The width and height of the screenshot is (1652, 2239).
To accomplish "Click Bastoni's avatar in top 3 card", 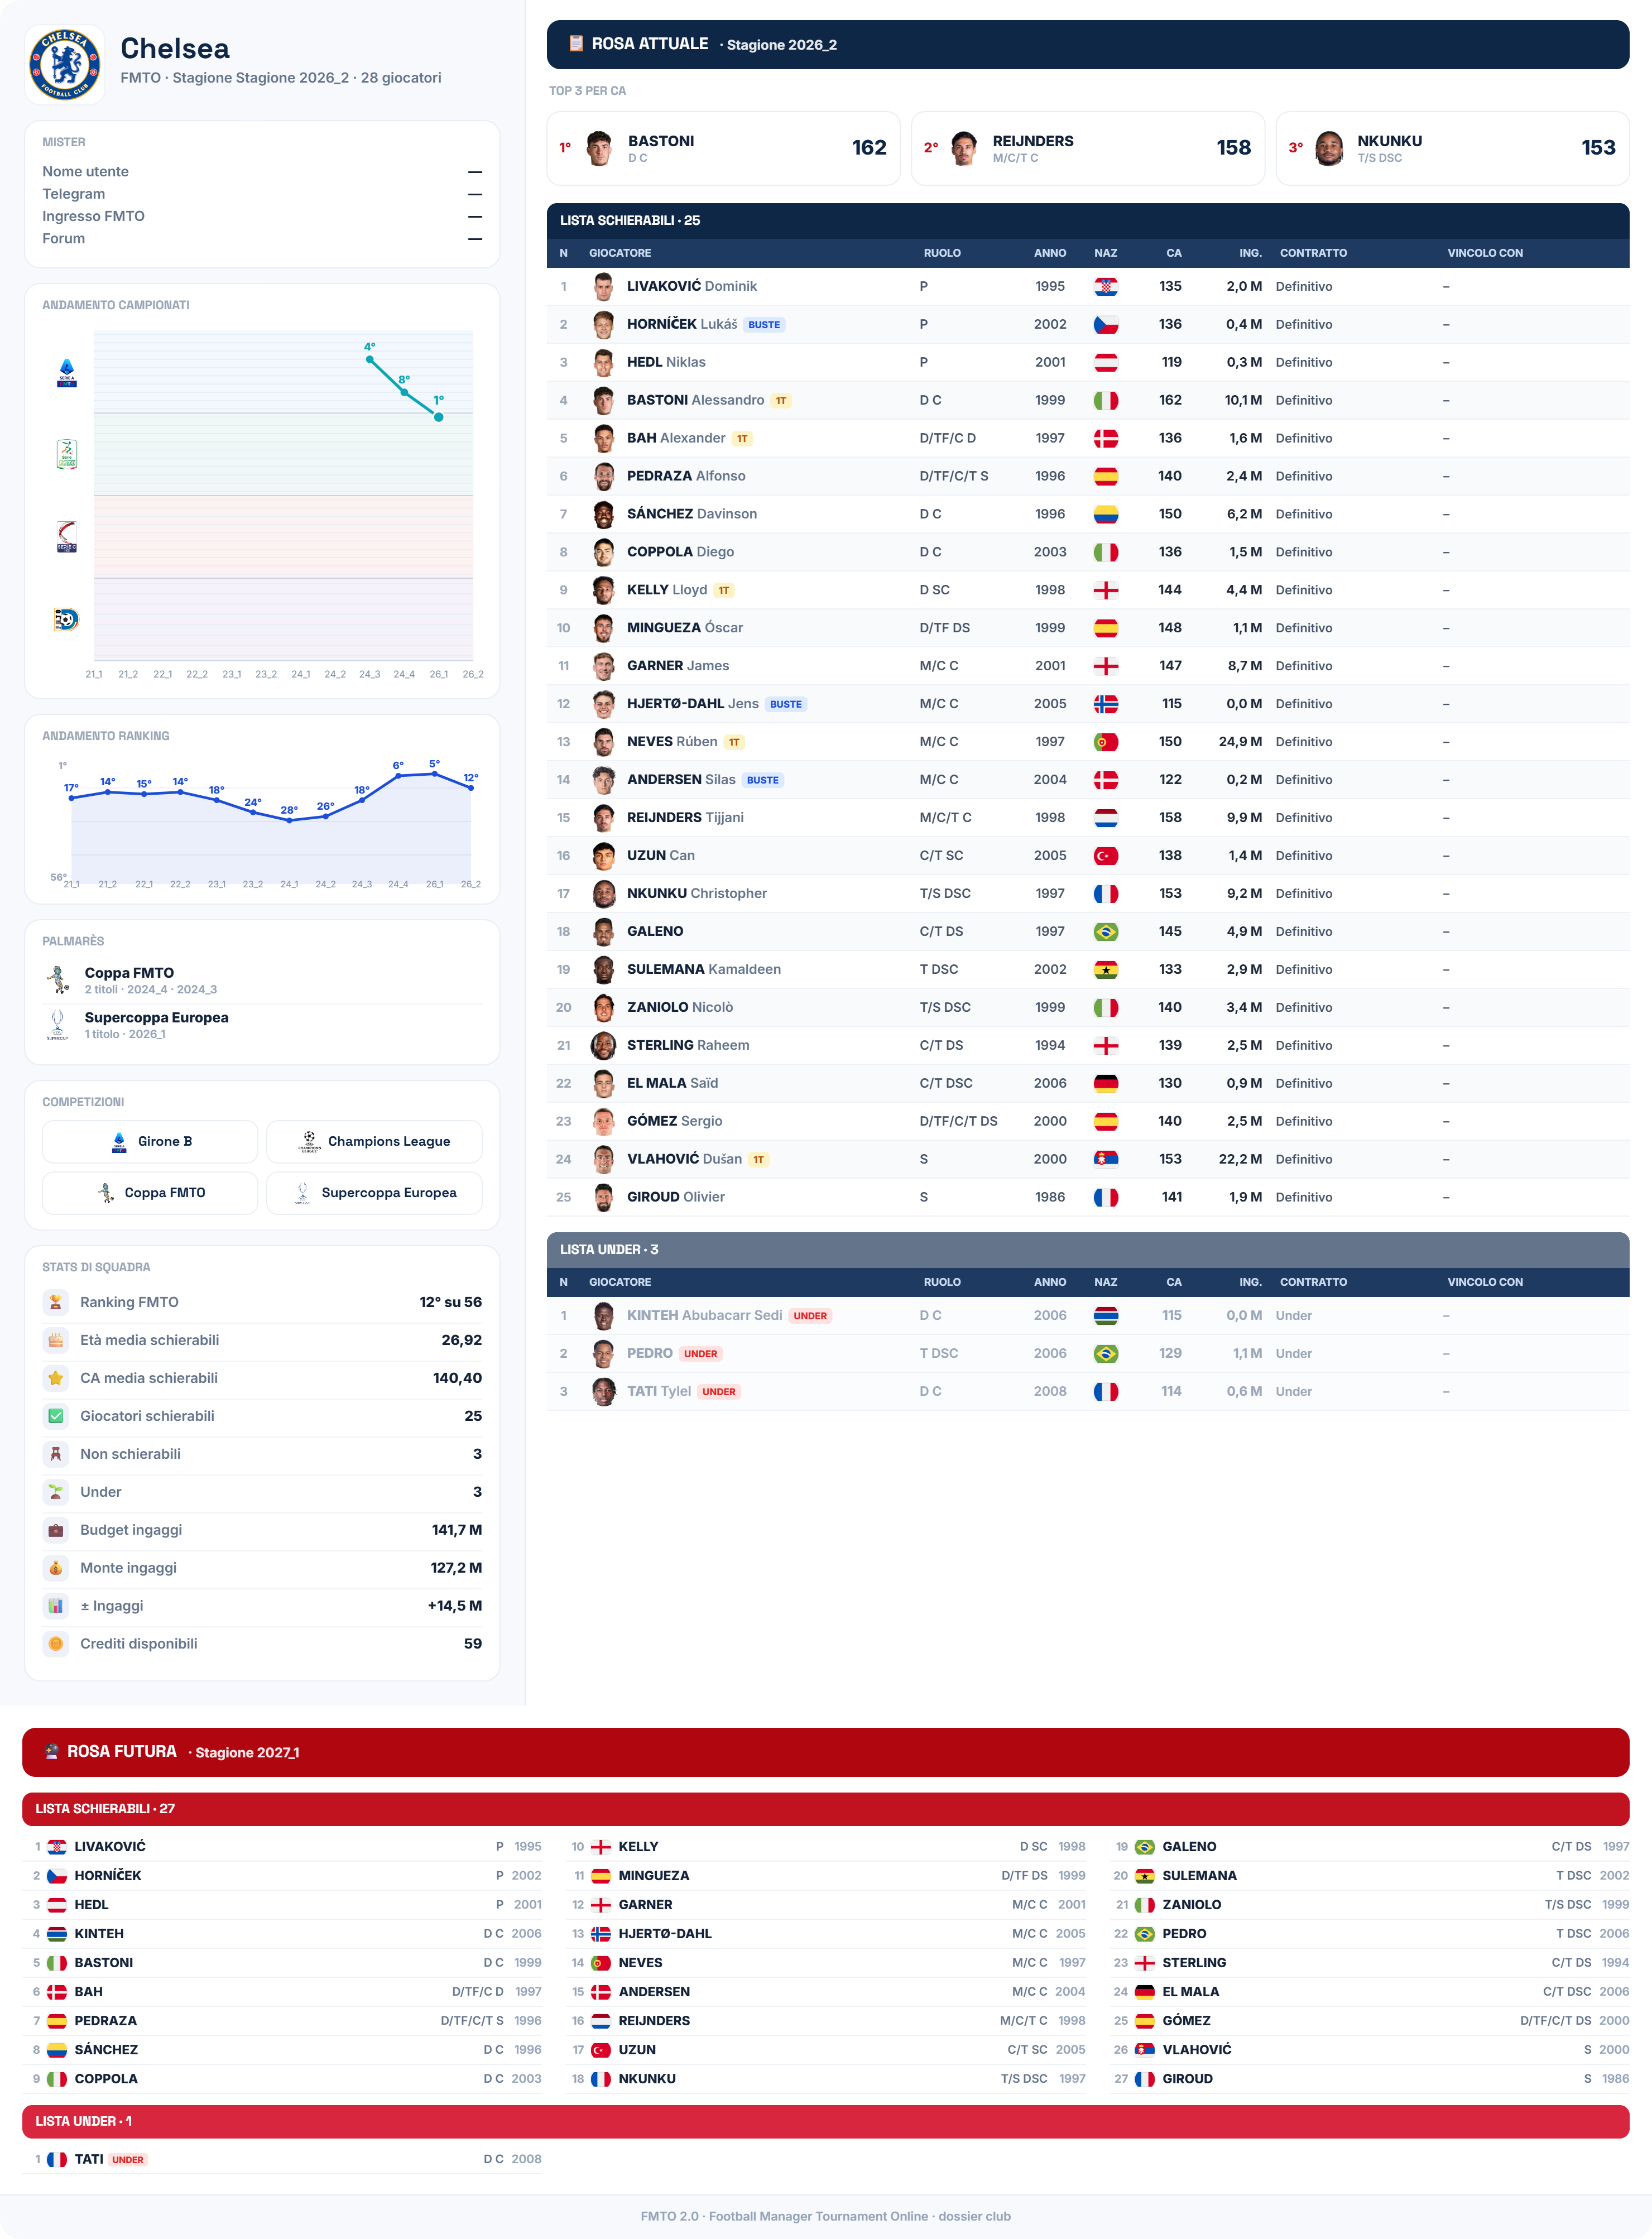I will point(599,148).
